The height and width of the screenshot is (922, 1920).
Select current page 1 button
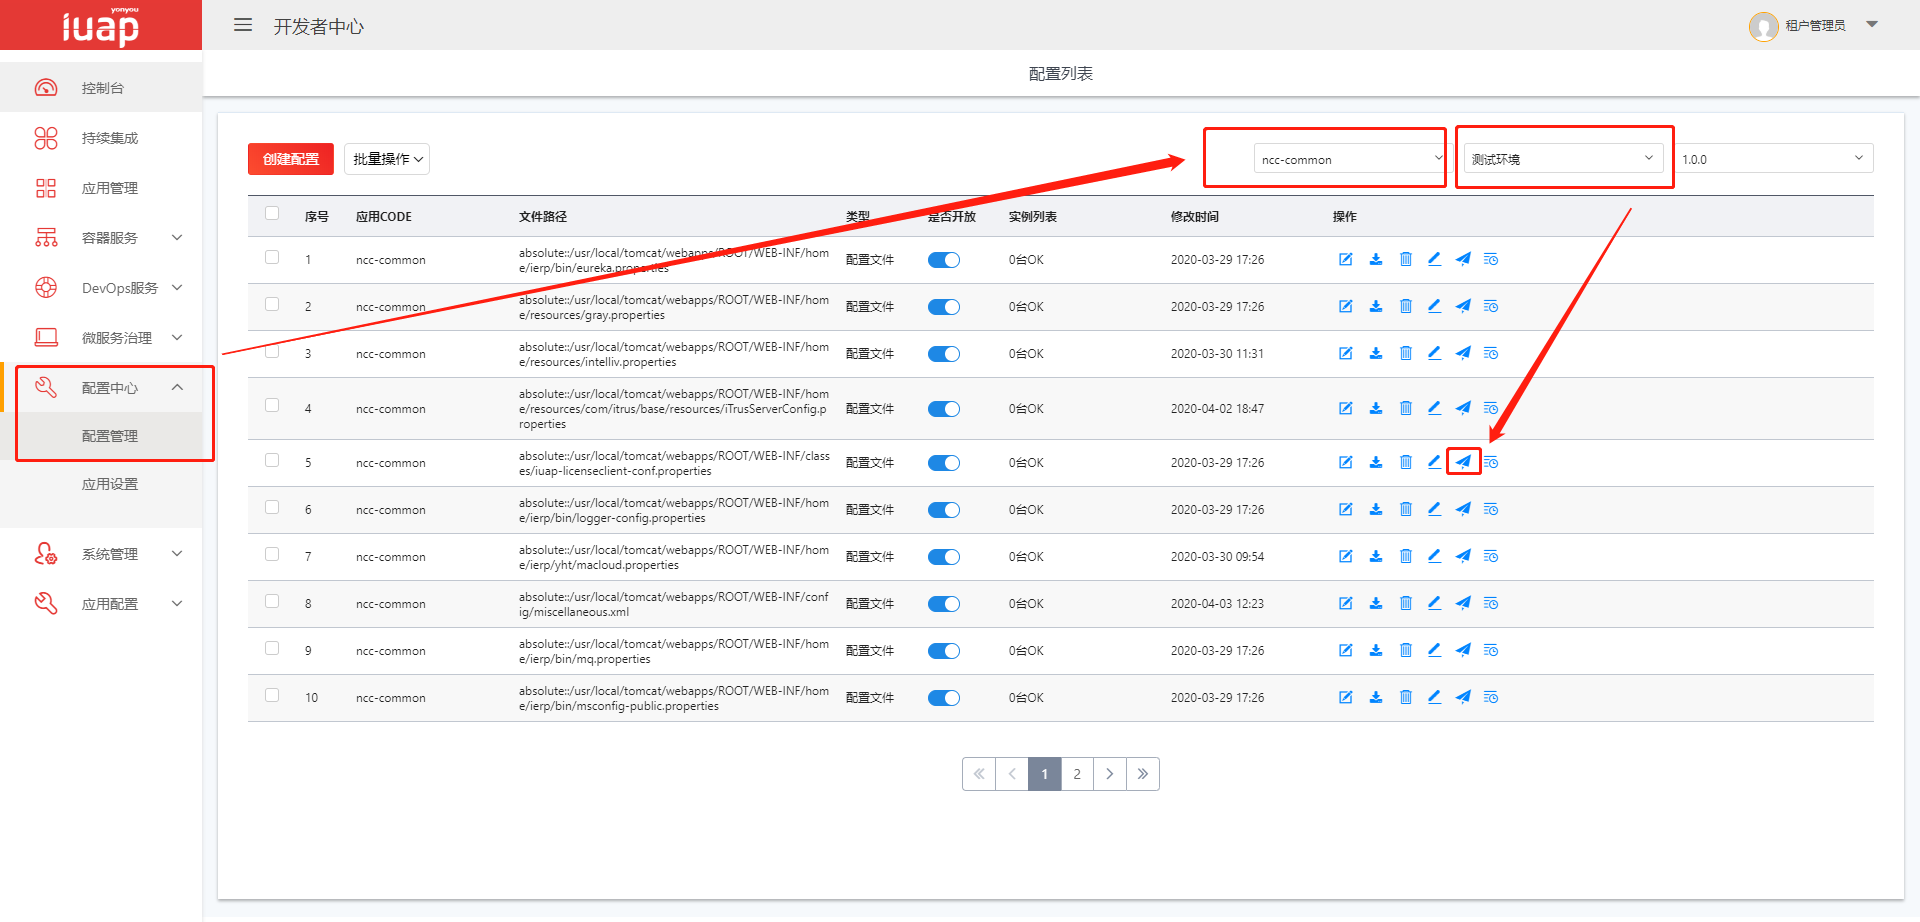pyautogui.click(x=1045, y=774)
